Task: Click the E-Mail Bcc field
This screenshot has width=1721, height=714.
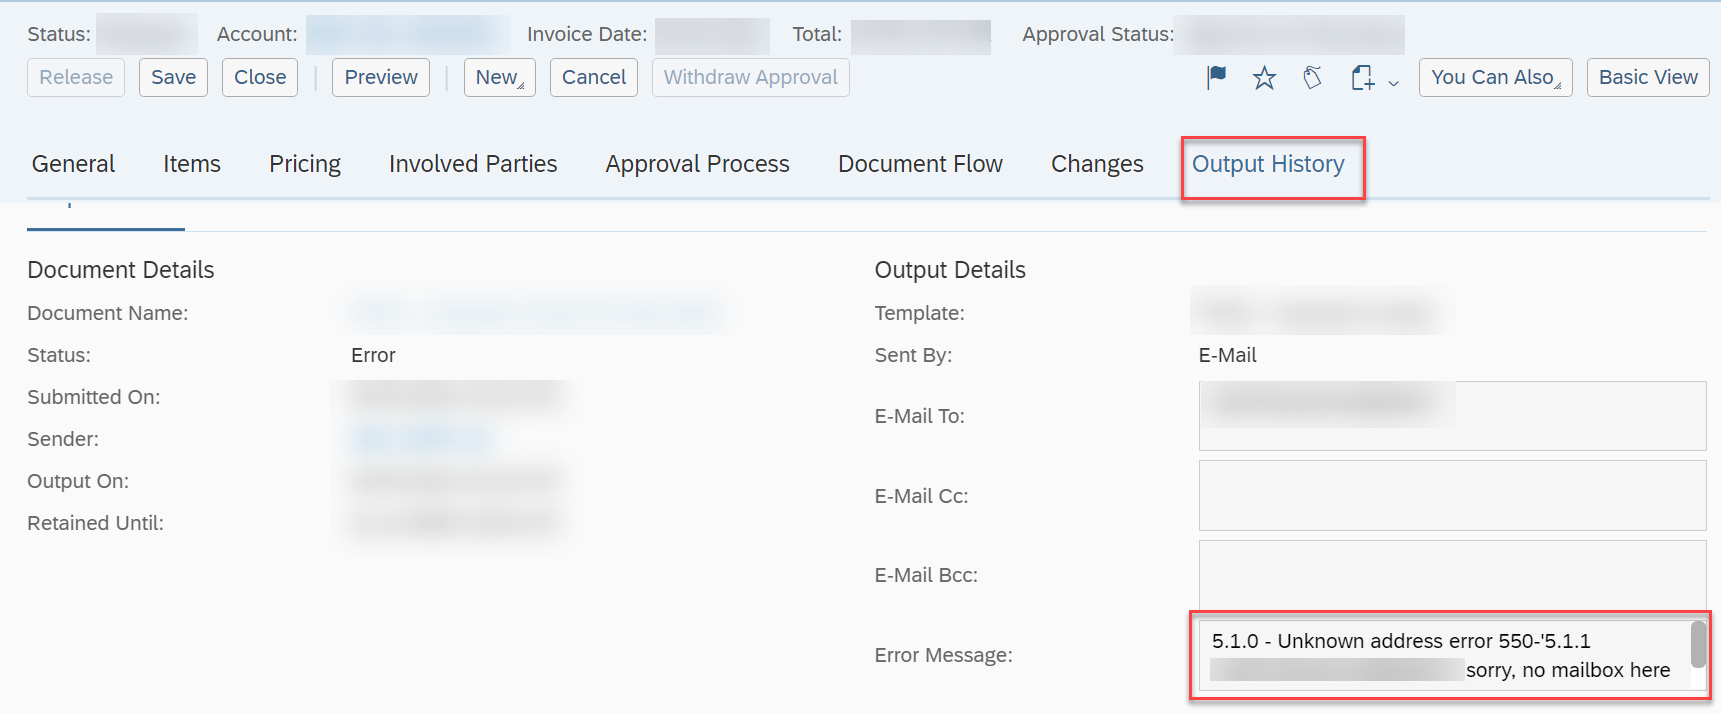Action: coord(1452,575)
